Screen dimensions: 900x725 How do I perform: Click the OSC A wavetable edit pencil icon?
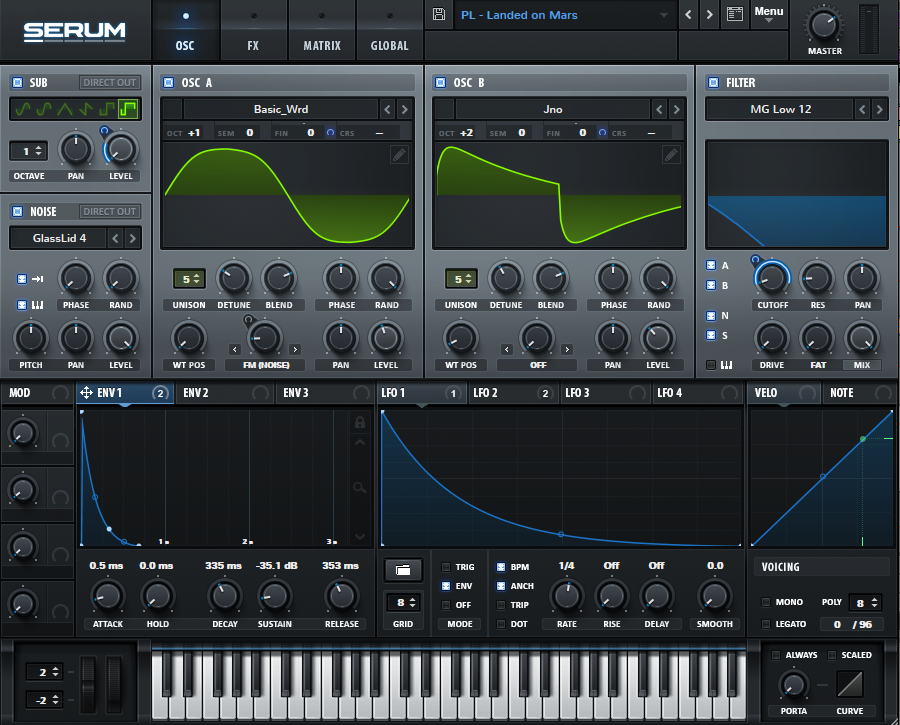point(399,154)
